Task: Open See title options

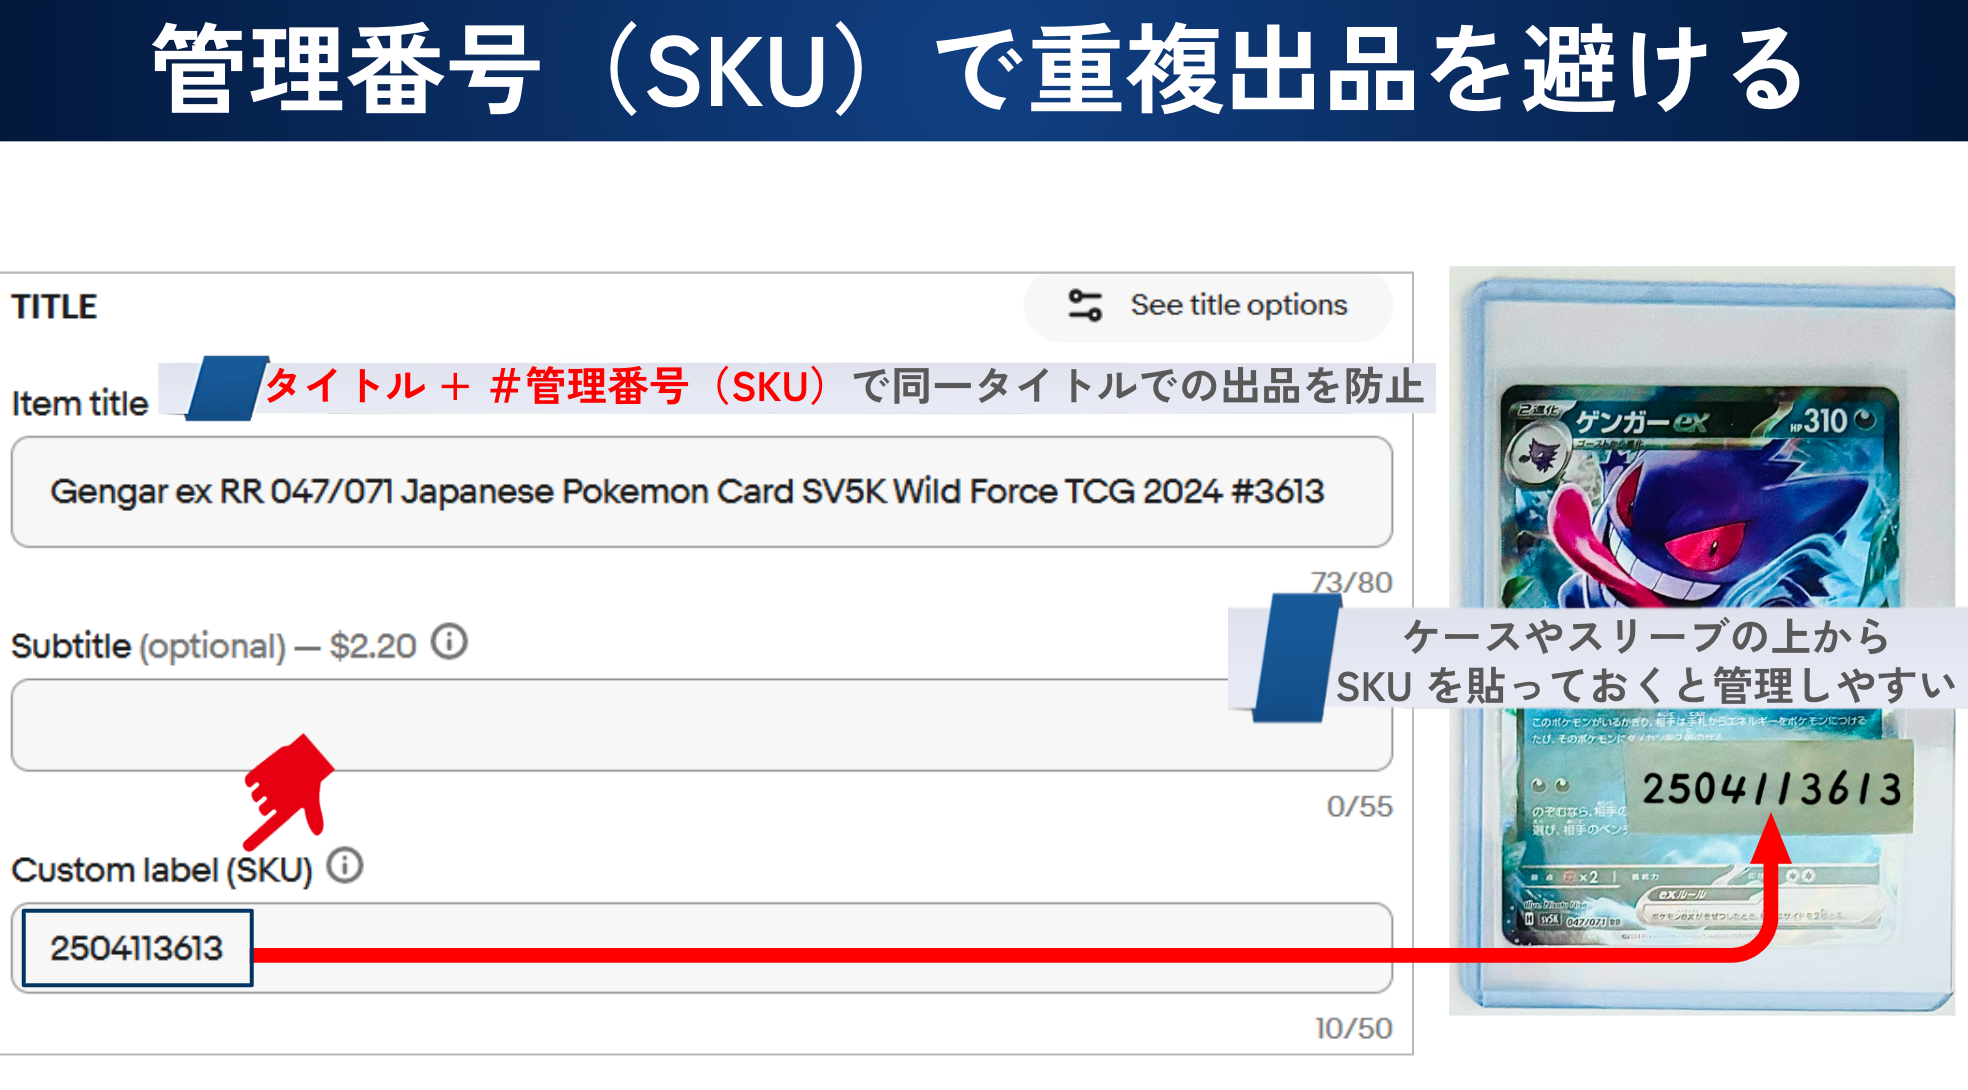Action: coord(1208,305)
